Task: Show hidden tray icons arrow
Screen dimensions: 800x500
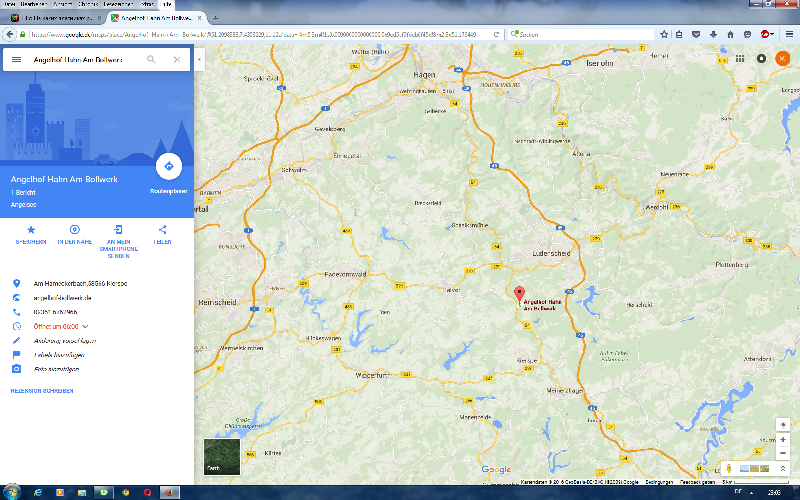Action: [753, 492]
